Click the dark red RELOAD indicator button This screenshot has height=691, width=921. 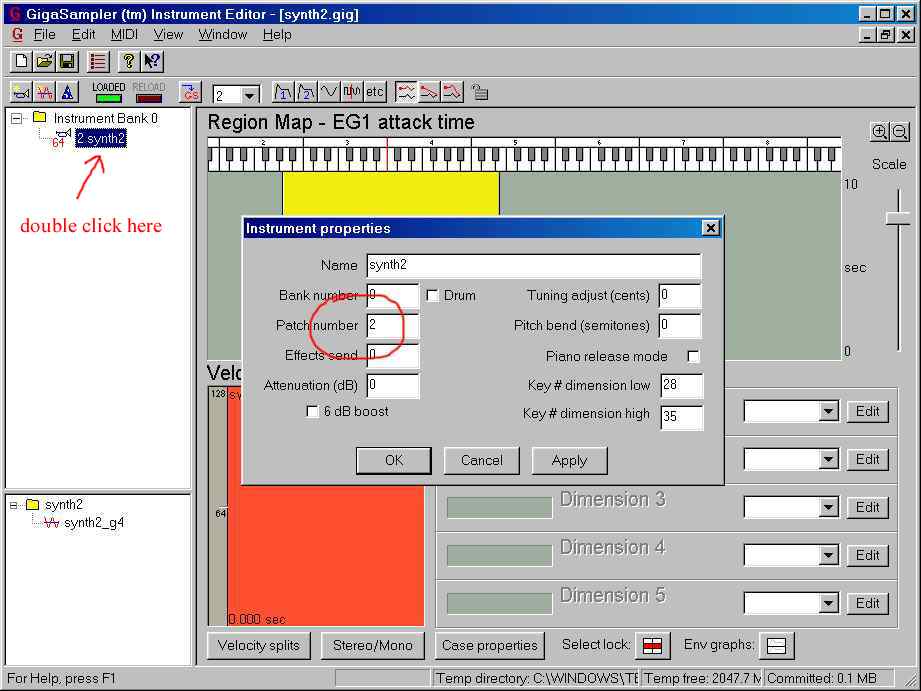point(149,92)
